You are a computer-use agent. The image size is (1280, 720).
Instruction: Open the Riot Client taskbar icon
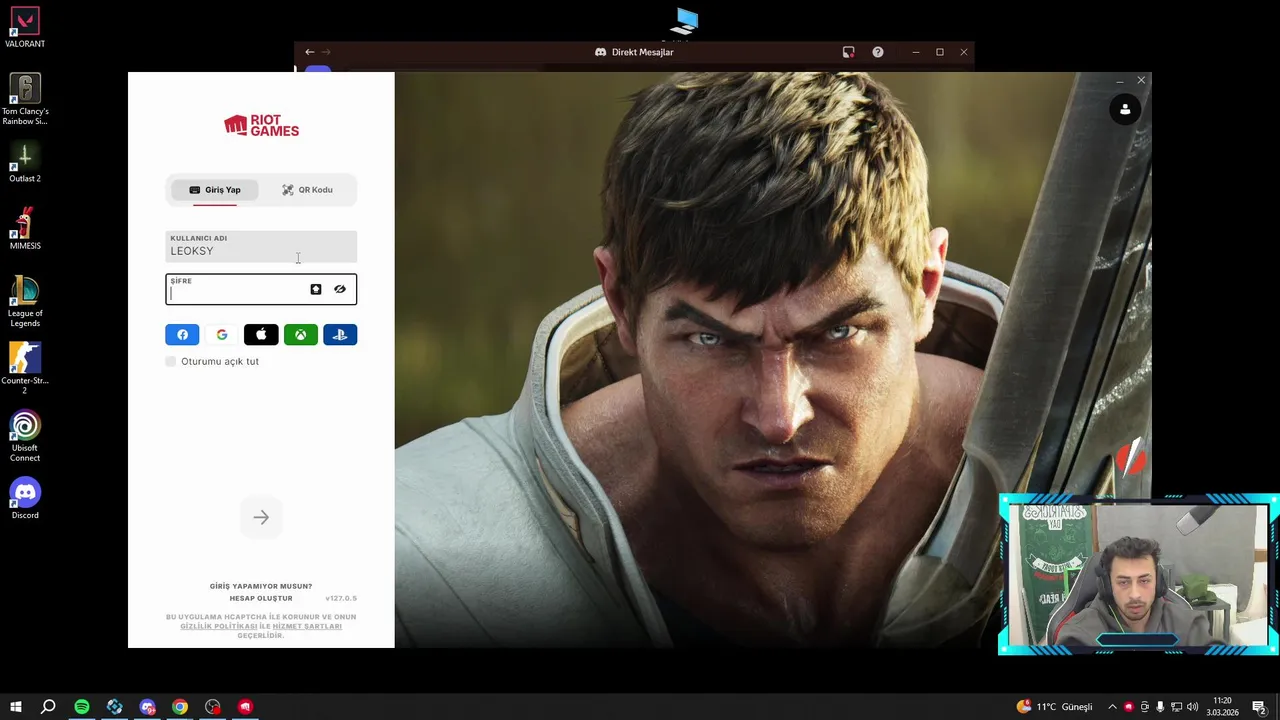245,707
